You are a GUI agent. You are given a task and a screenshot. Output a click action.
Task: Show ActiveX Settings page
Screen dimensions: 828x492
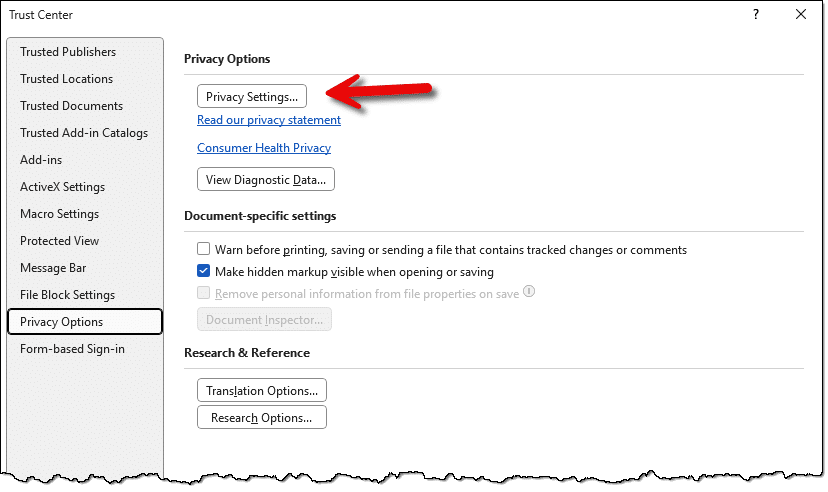(x=62, y=187)
